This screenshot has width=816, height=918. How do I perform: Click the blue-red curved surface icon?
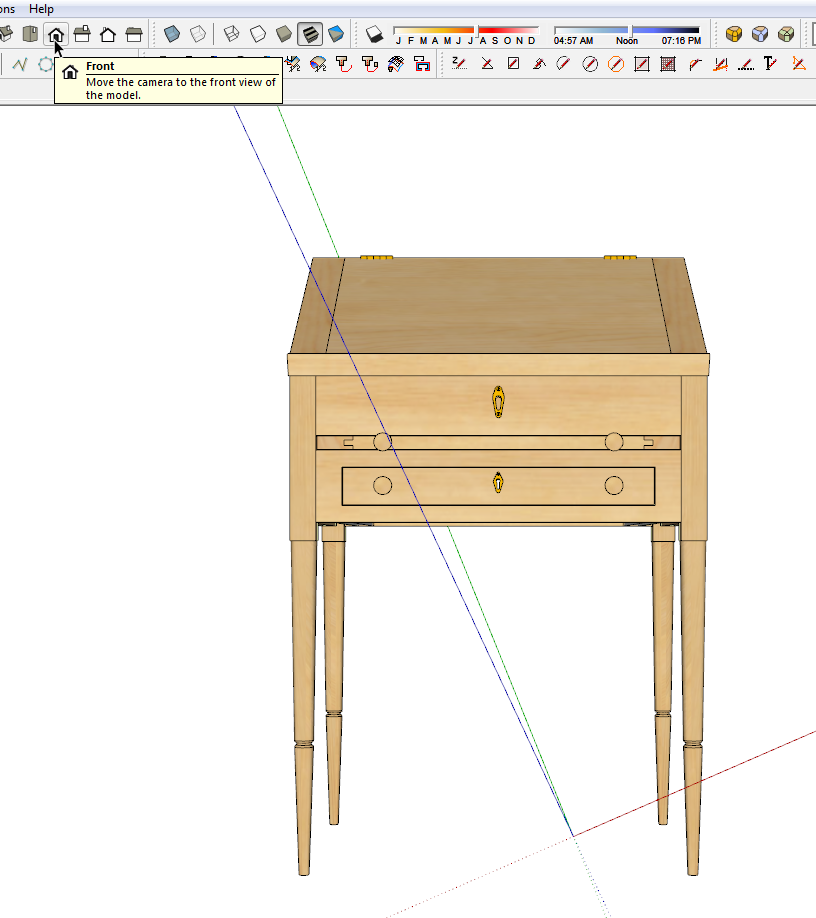pos(318,64)
